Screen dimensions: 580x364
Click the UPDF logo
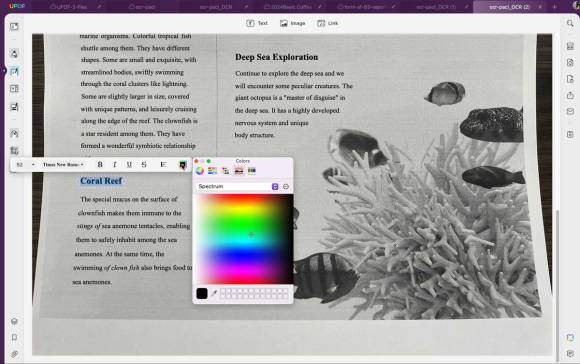tap(17, 6)
